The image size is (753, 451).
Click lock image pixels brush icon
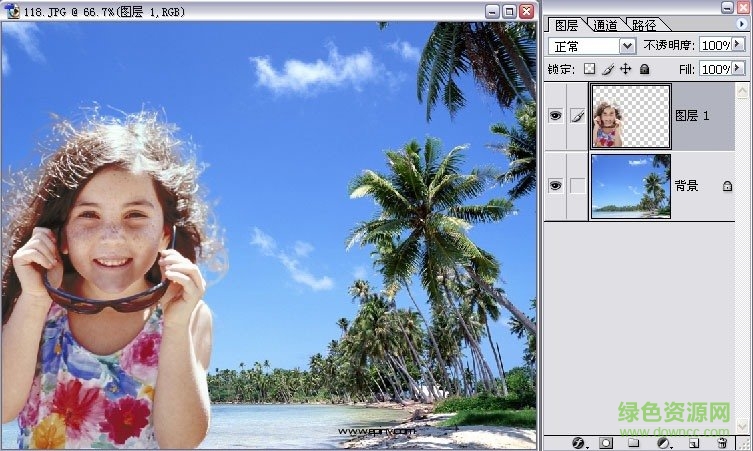(607, 69)
